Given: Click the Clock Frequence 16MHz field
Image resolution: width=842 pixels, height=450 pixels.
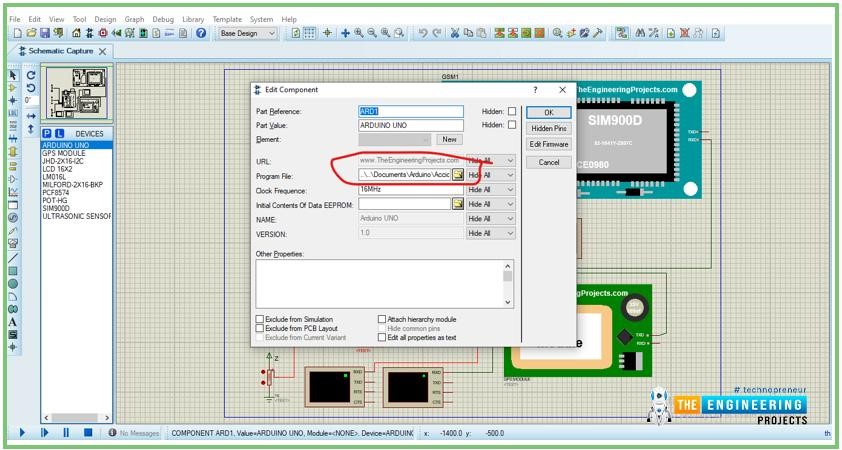Looking at the screenshot, I should 411,190.
